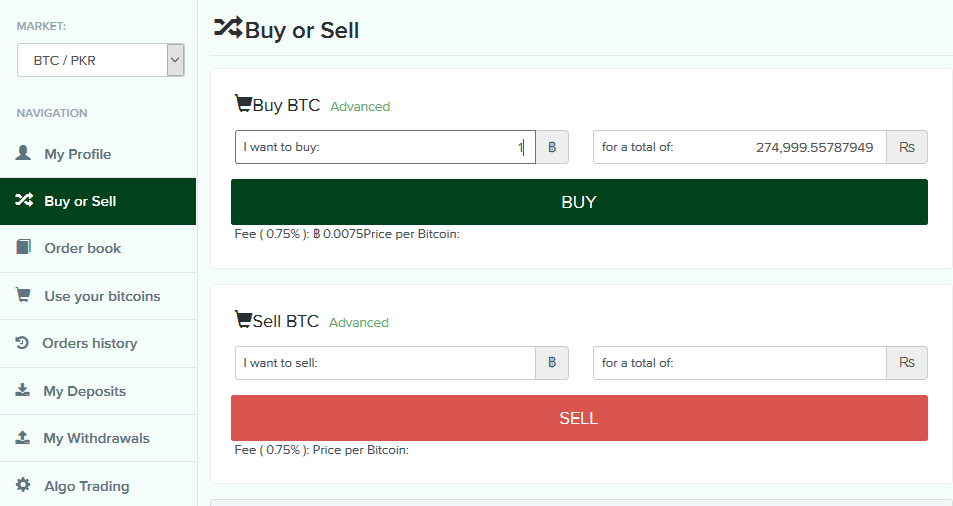Focus the I want to sell amount field
This screenshot has width=953, height=506.
385,363
